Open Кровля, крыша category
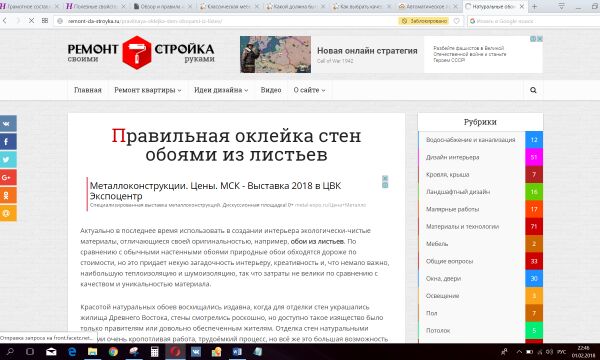600x360 pixels. (447, 174)
